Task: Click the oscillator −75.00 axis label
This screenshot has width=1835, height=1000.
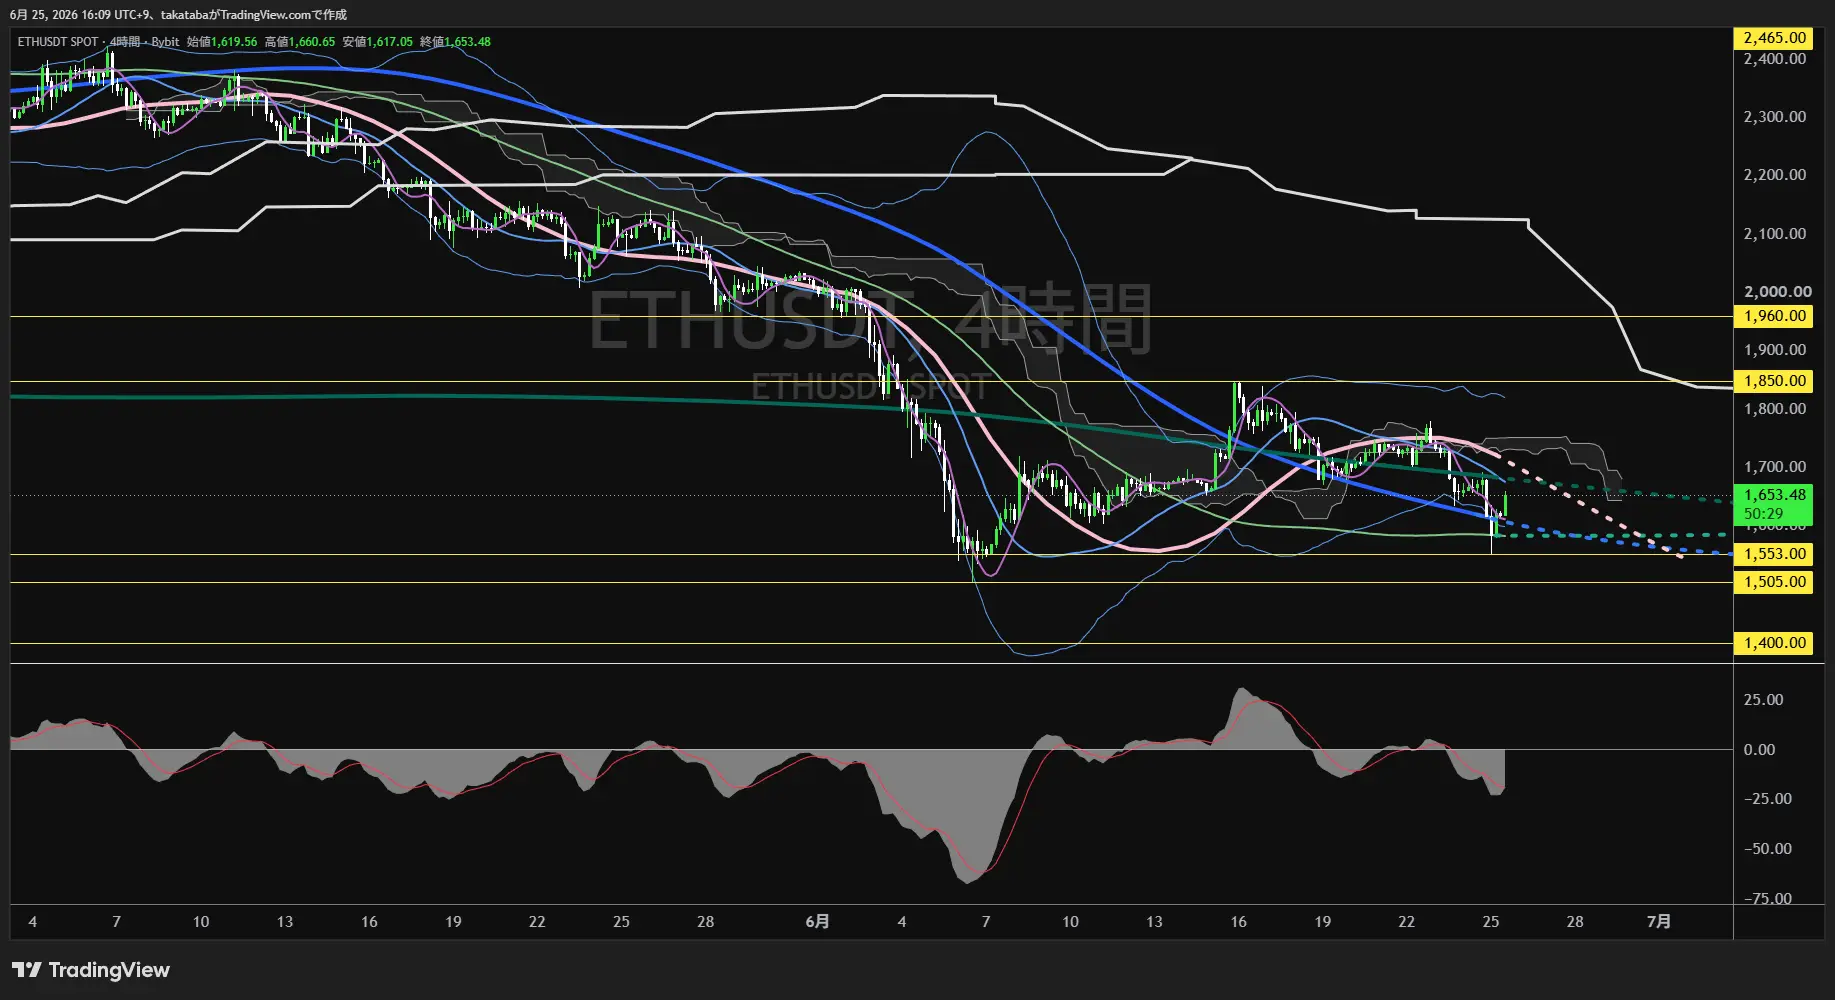Action: coord(1767,899)
